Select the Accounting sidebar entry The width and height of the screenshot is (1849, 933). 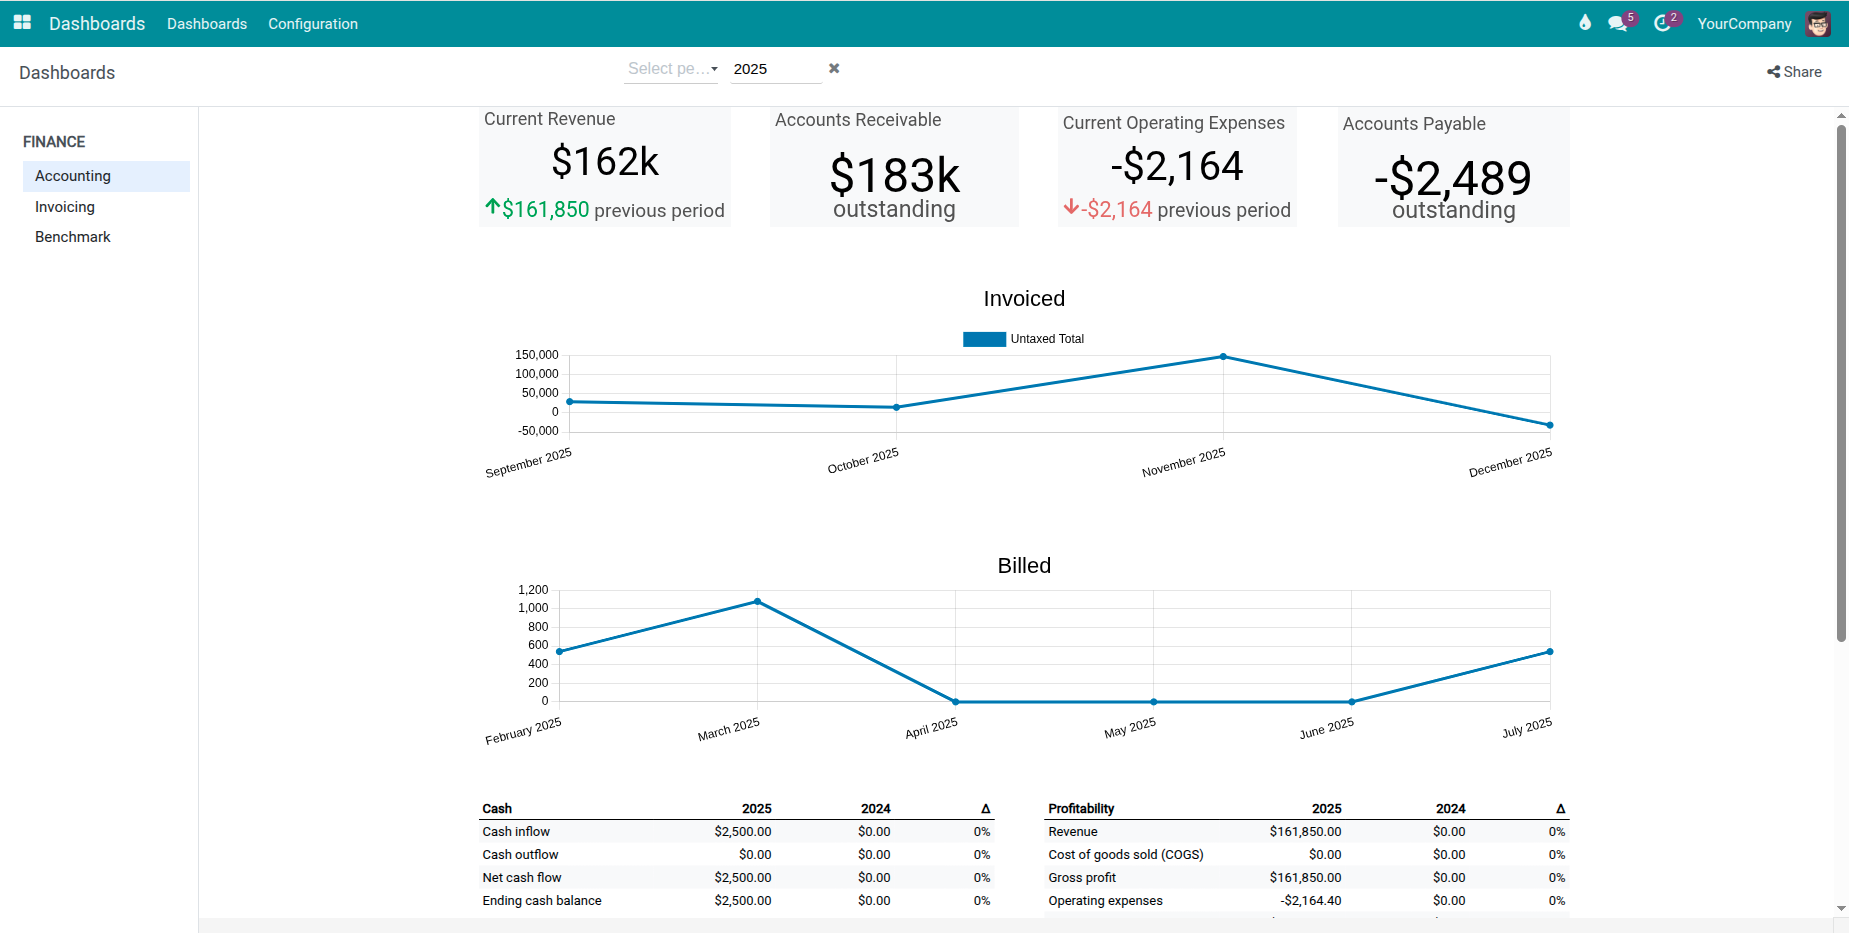tap(73, 176)
